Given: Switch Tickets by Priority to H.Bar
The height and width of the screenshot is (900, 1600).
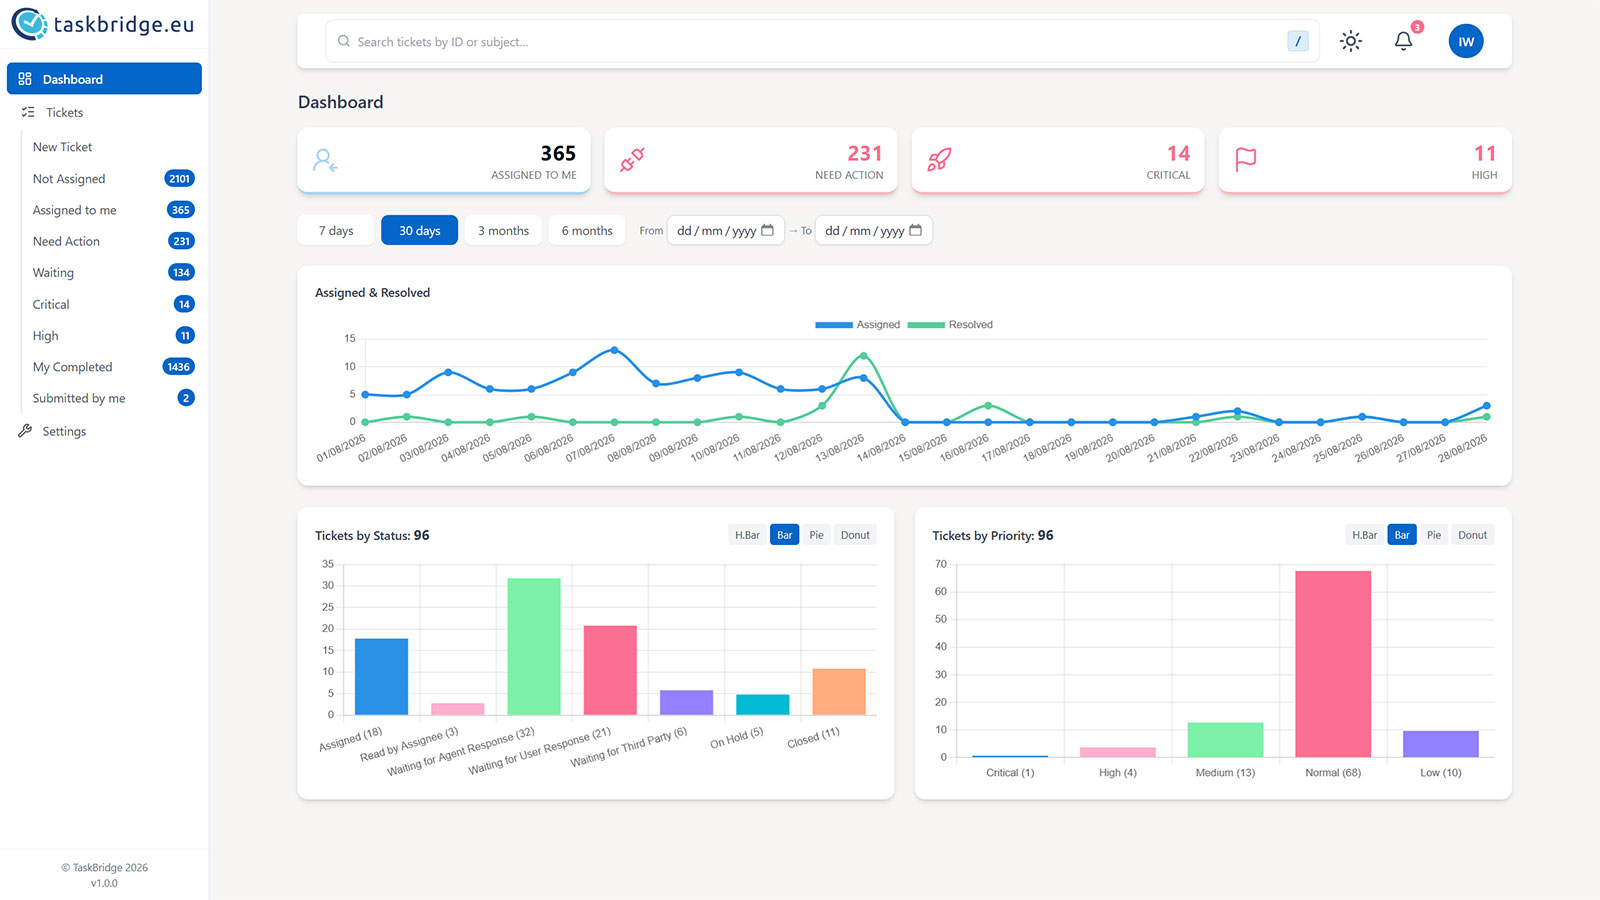Looking at the screenshot, I should [1365, 535].
